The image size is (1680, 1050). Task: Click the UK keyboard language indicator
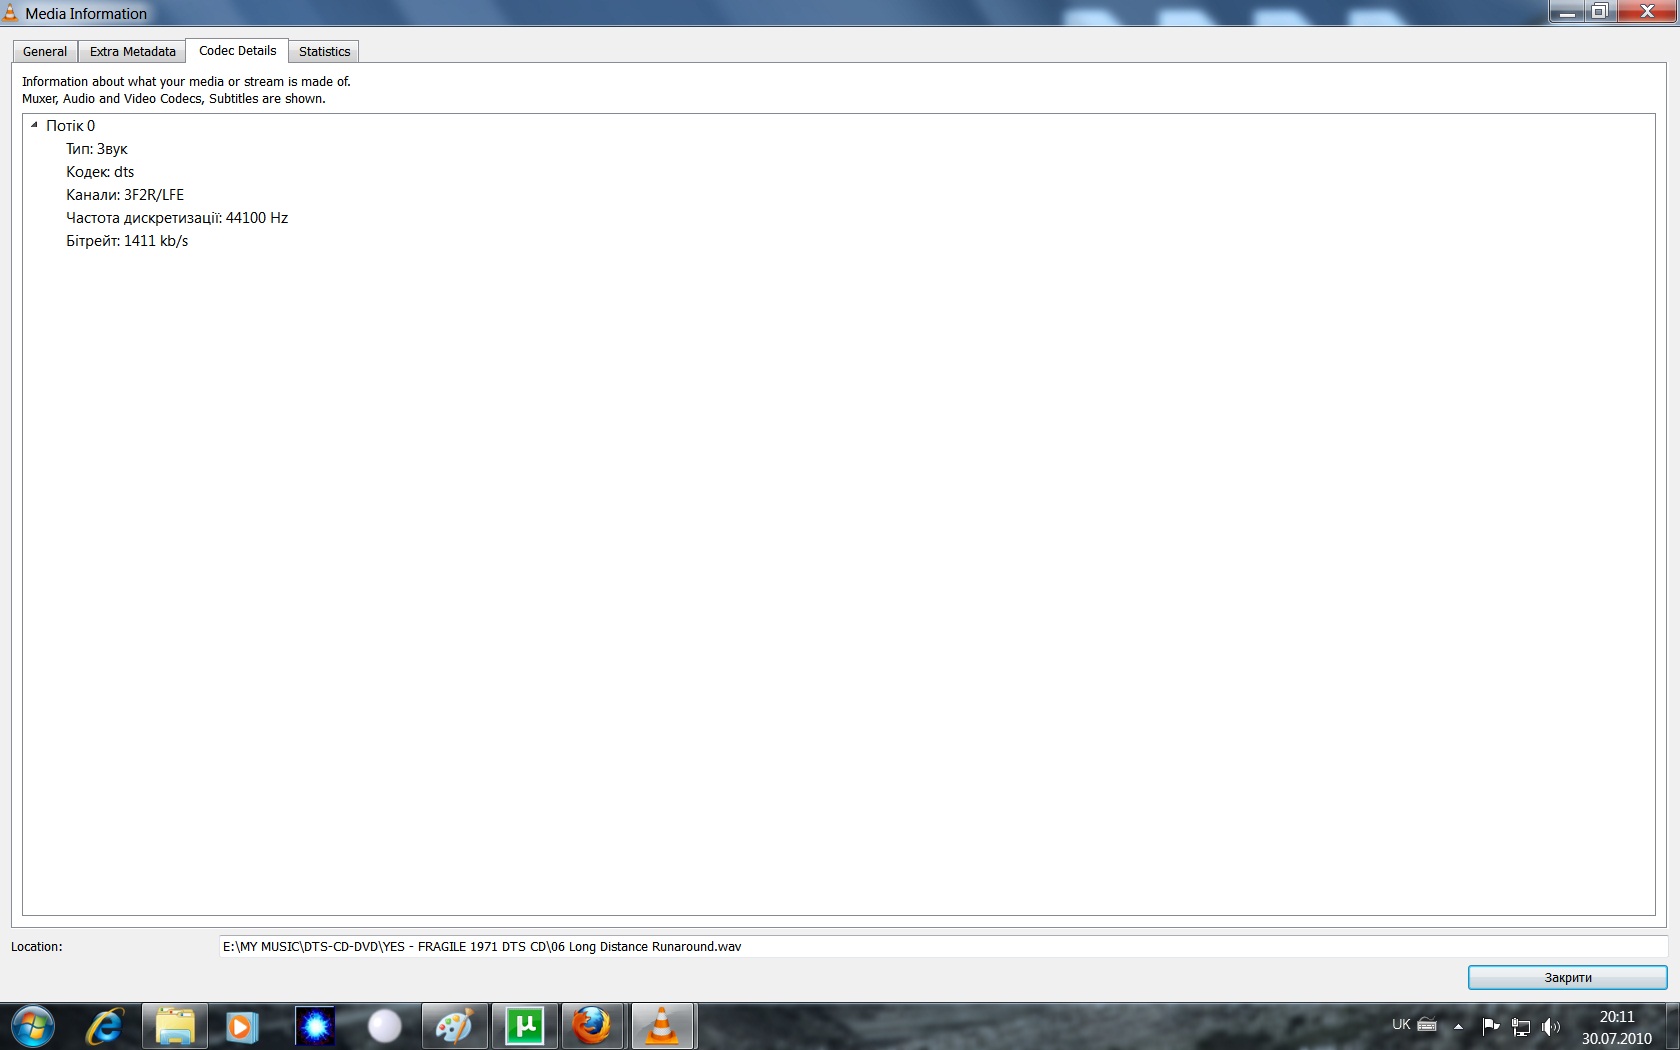pos(1401,1025)
